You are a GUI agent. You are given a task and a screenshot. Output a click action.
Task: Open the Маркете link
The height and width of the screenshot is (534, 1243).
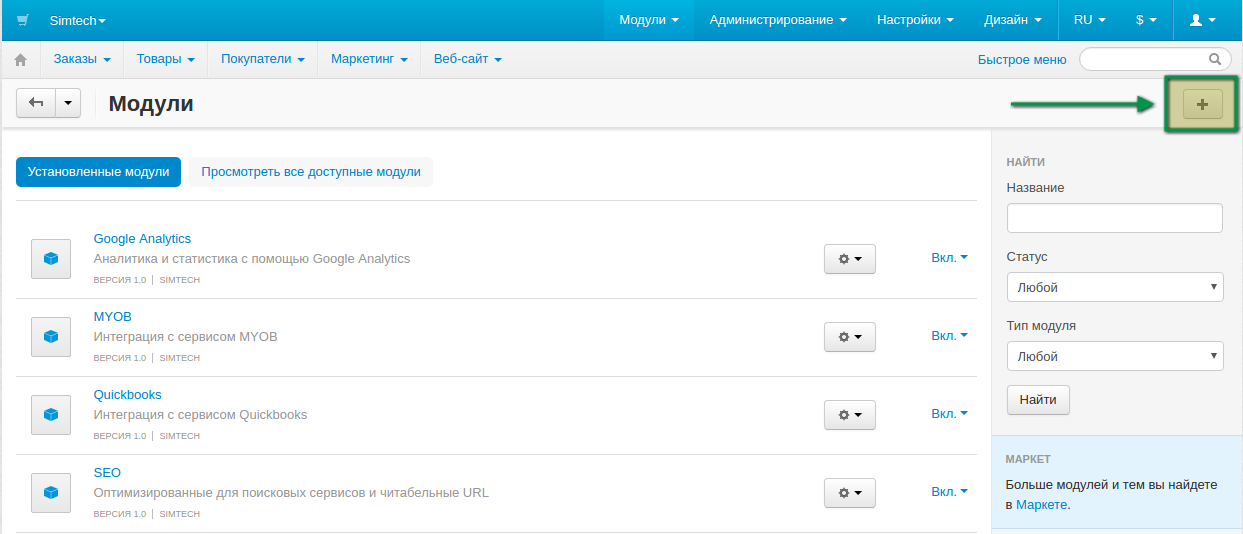tap(1042, 505)
